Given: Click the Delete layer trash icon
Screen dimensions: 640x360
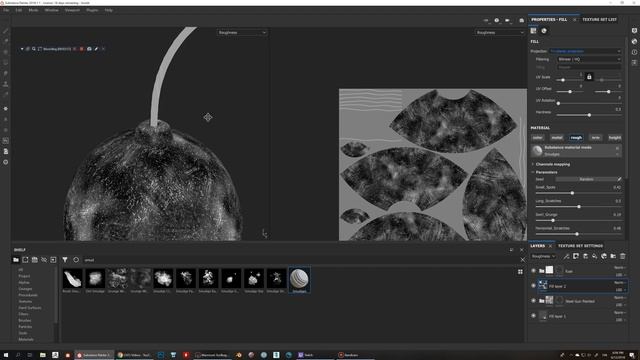Looking at the screenshot, I should pos(622,256).
